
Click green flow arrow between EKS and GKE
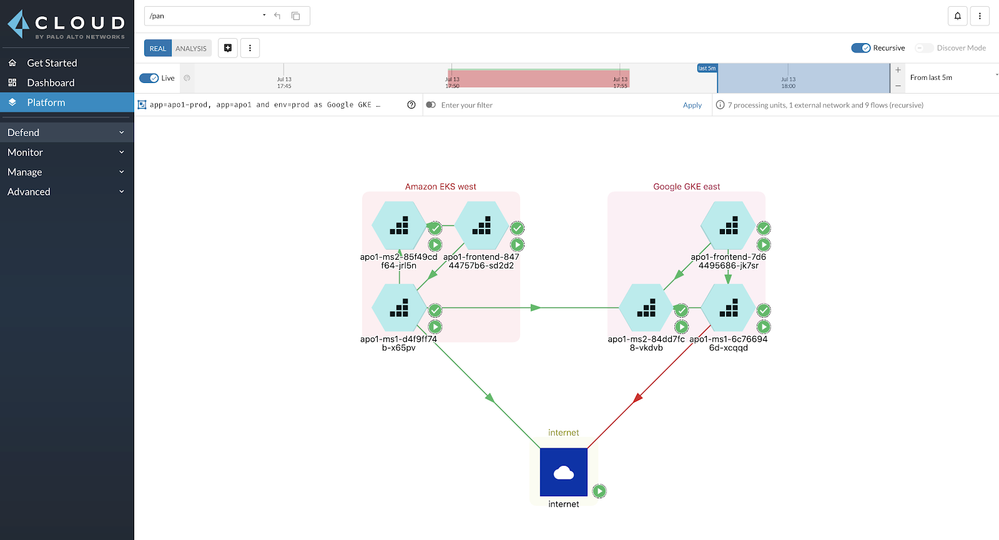(x=535, y=308)
